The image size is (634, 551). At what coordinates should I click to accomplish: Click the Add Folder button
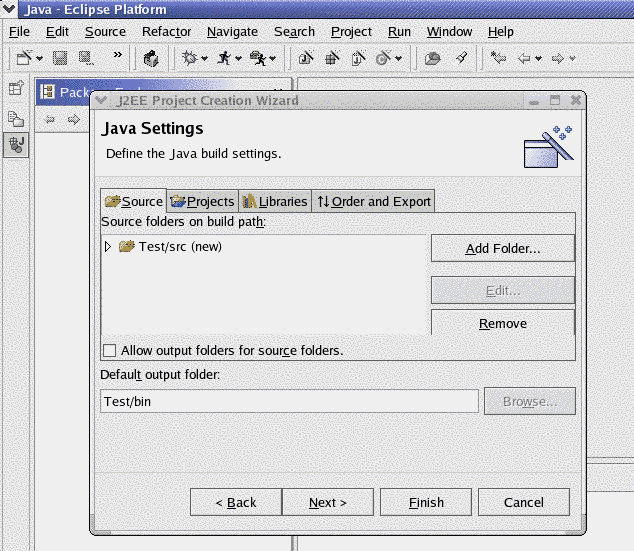[502, 248]
